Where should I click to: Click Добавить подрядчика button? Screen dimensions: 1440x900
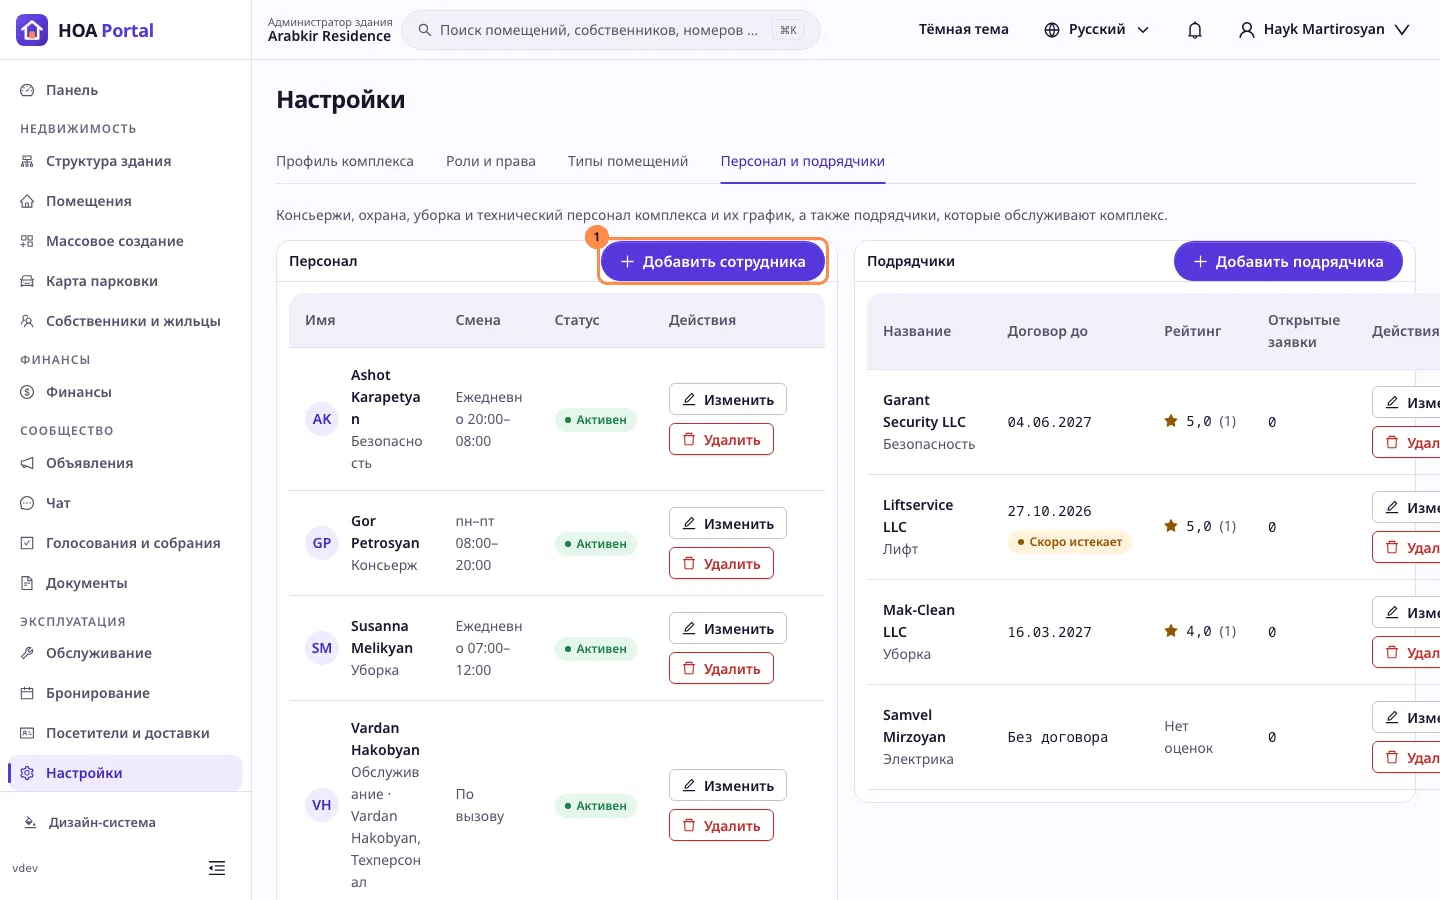pos(1288,262)
